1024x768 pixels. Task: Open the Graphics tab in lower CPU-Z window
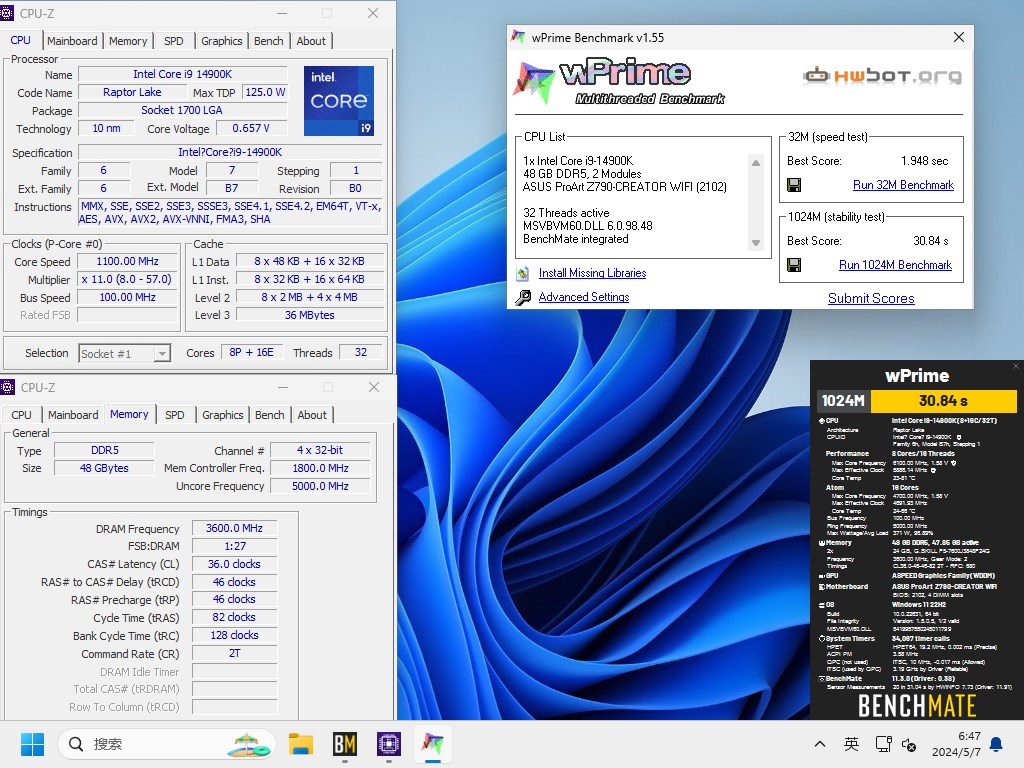tap(222, 415)
